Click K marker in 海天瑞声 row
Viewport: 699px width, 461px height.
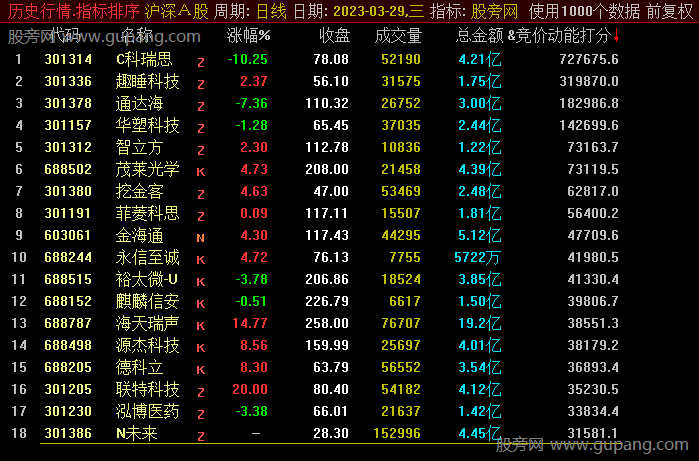(201, 326)
